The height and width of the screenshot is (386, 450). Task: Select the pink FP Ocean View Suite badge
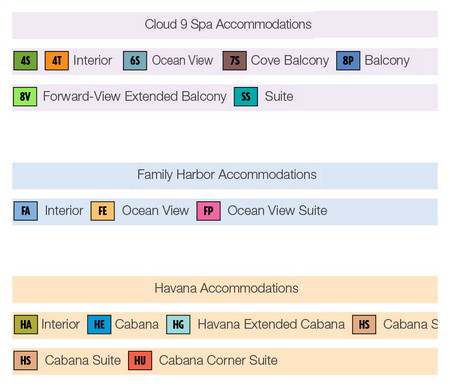coord(209,211)
